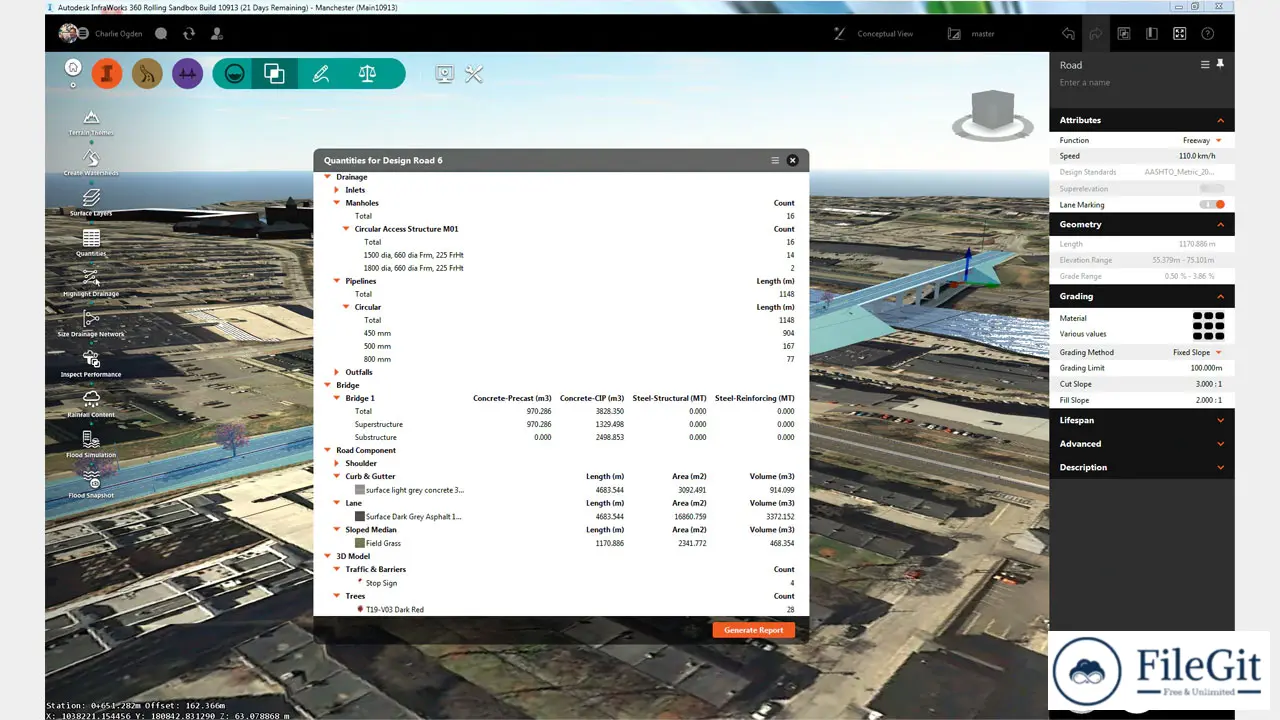Image resolution: width=1280 pixels, height=720 pixels.
Task: Open the wrench and screwdriver settings
Action: (x=474, y=73)
